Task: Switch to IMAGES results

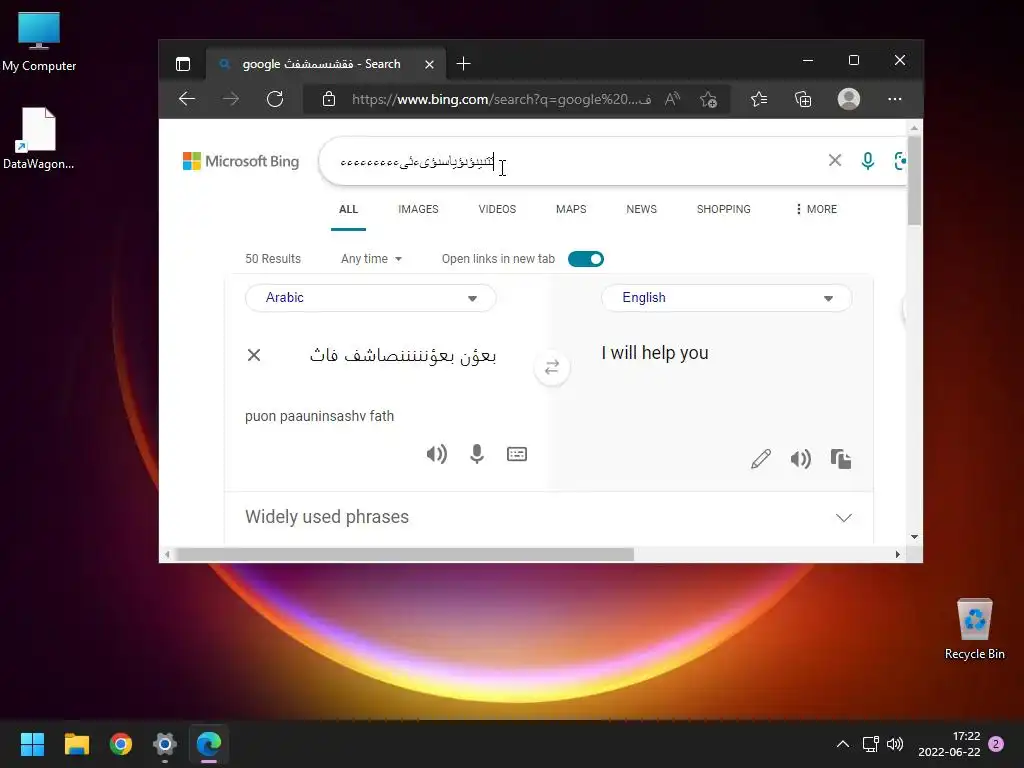Action: click(418, 209)
